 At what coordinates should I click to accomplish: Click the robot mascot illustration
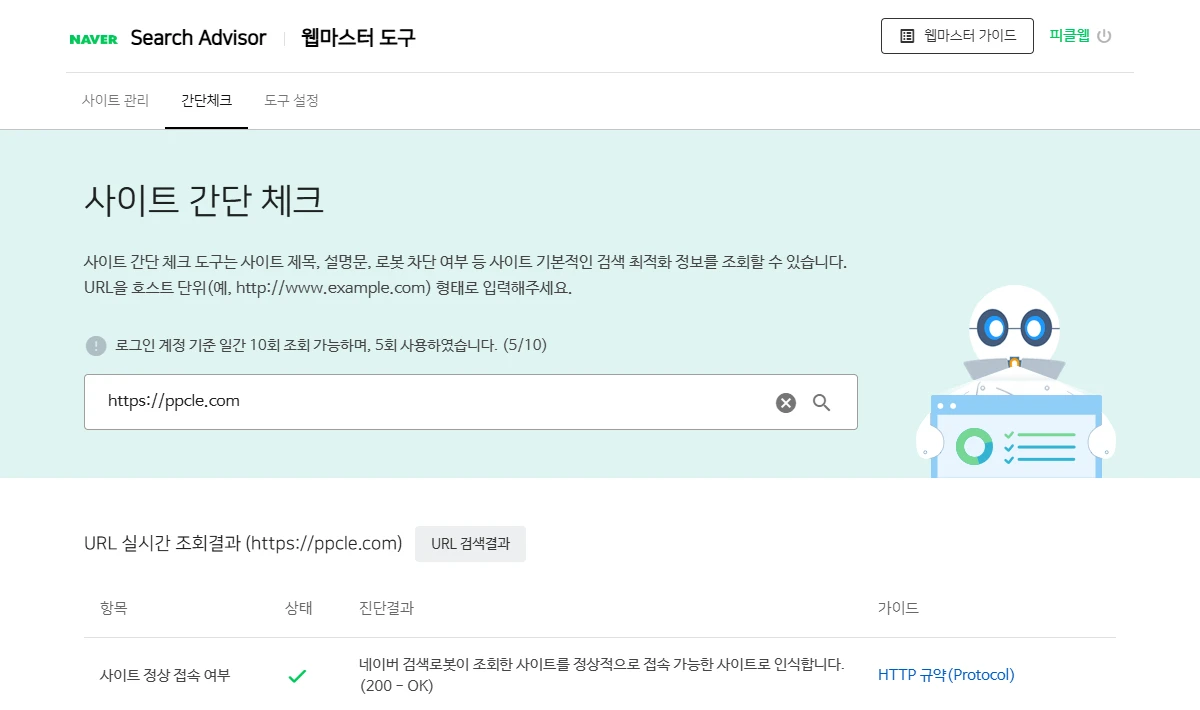point(1014,380)
